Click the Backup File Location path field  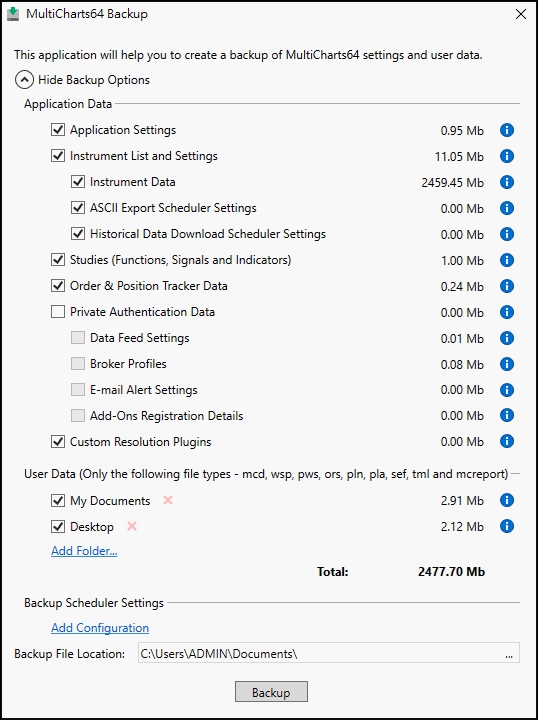329,653
